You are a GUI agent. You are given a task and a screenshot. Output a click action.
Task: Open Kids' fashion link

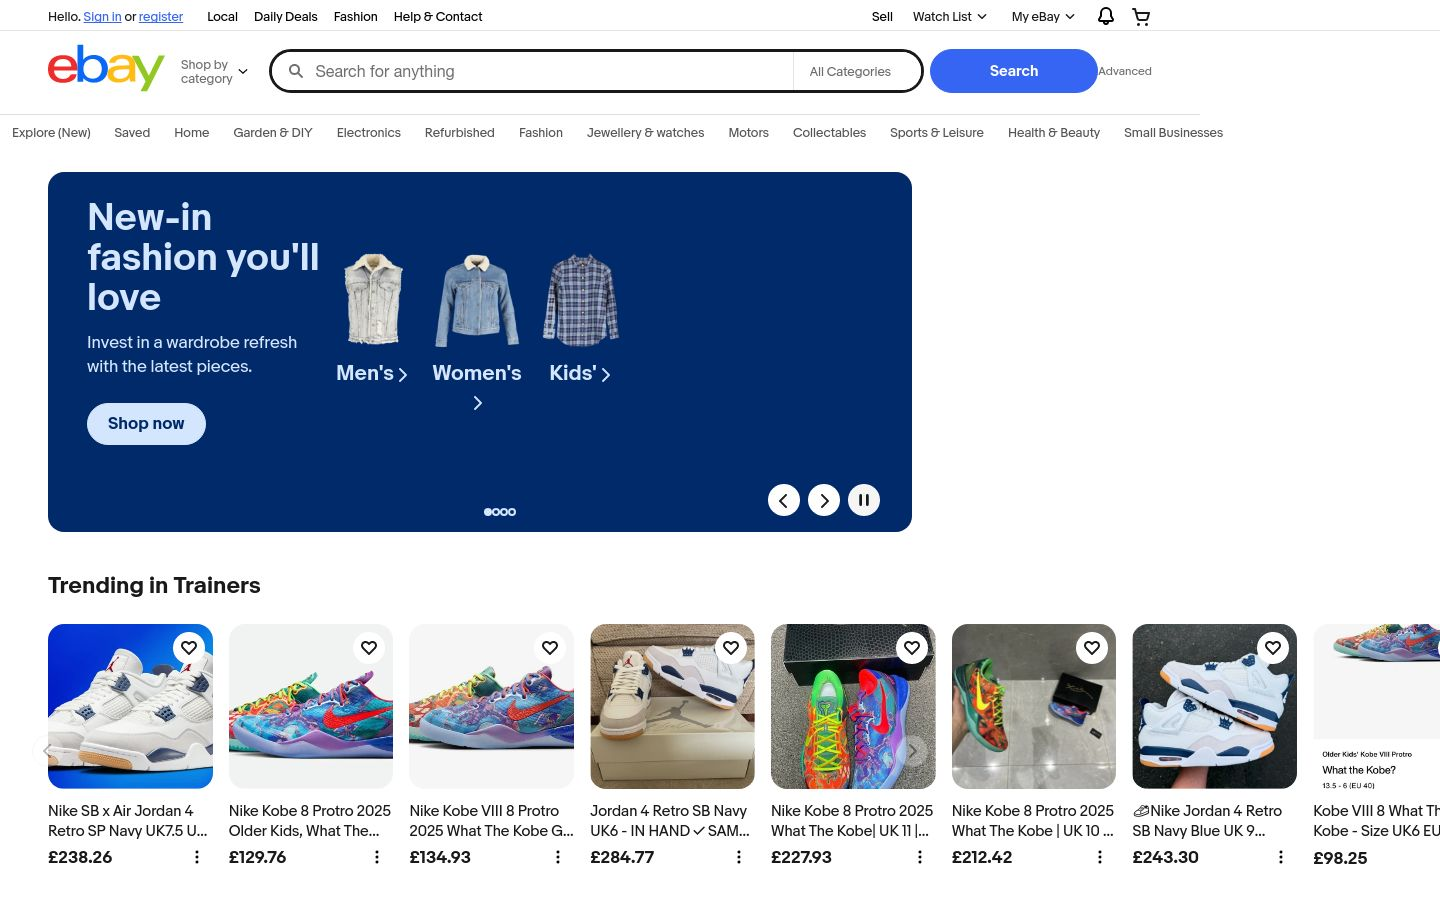click(580, 373)
